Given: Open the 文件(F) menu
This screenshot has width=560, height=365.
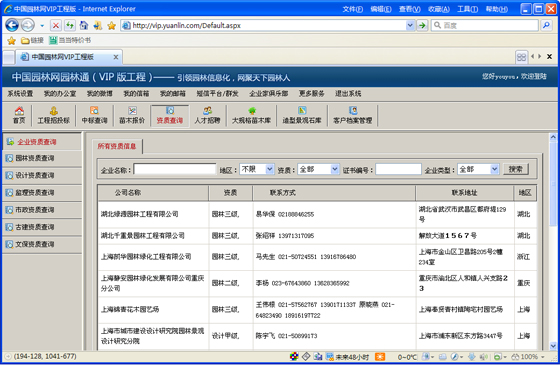Looking at the screenshot, I should (352, 9).
